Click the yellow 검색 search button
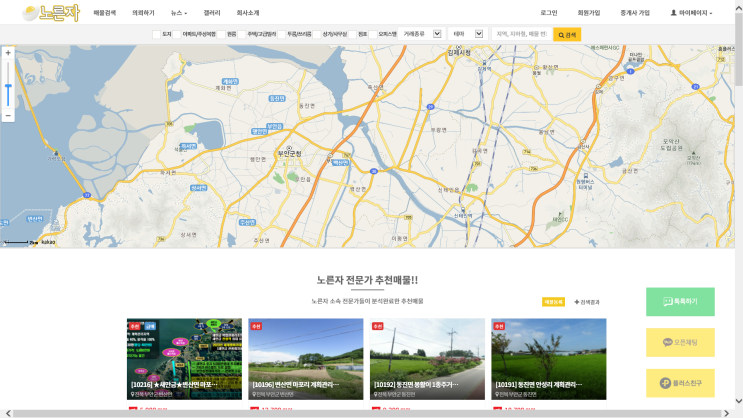The height and width of the screenshot is (418, 743). pos(567,35)
